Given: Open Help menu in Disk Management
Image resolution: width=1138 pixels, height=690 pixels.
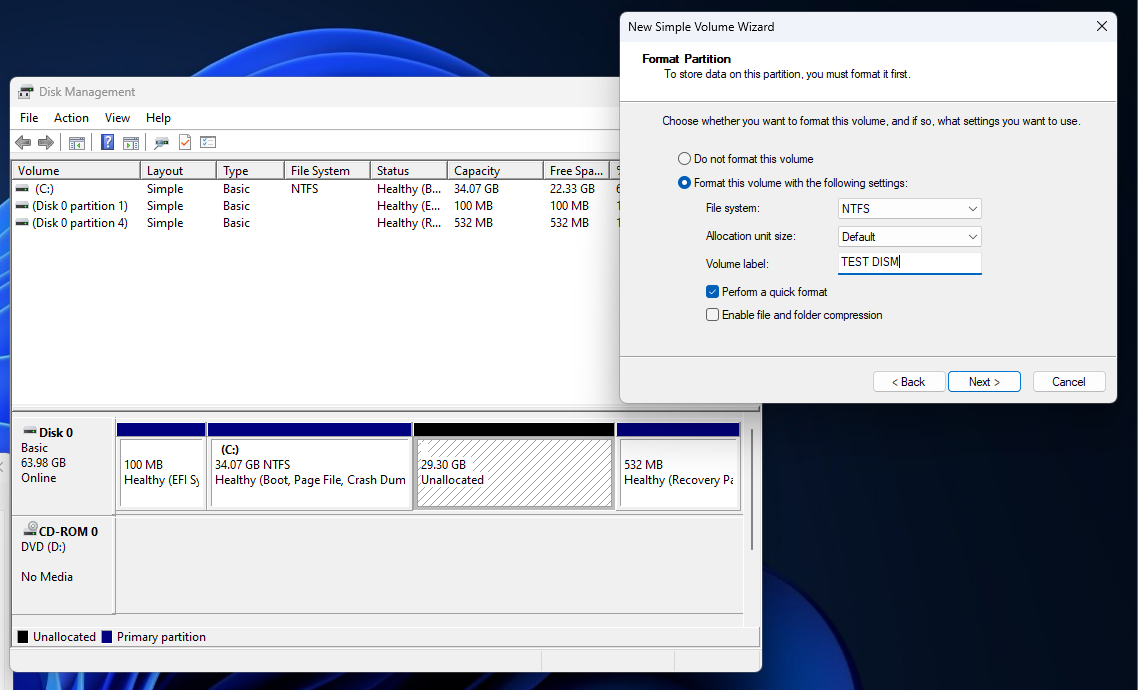Looking at the screenshot, I should [158, 118].
